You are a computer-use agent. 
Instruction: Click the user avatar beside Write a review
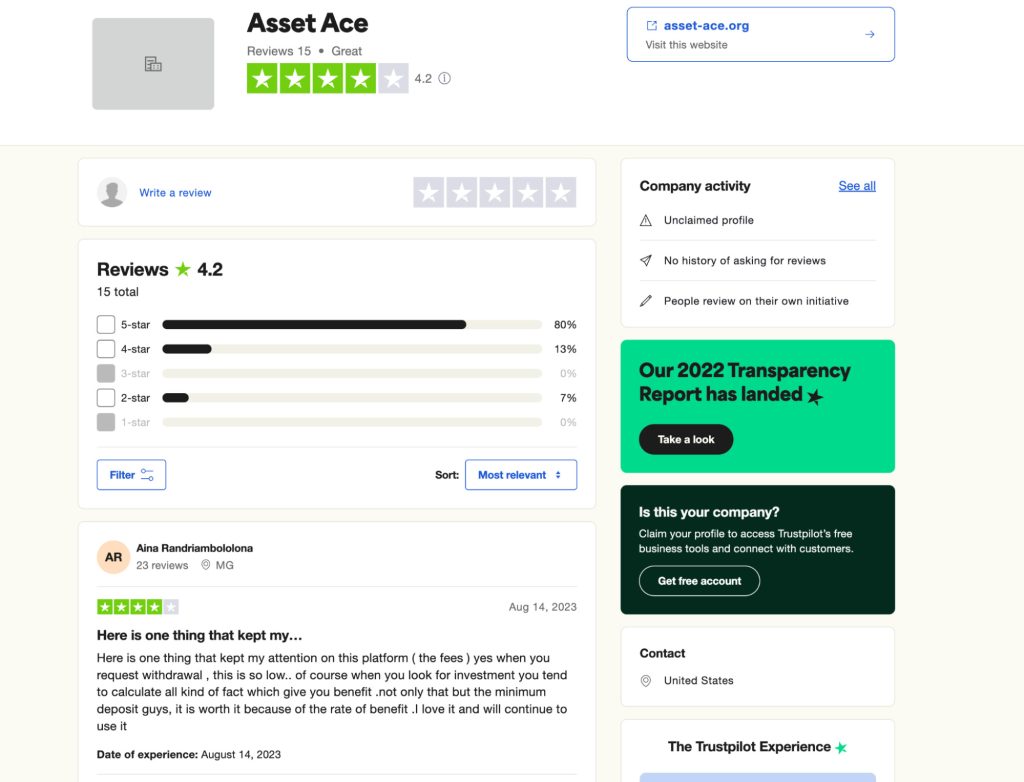tap(112, 193)
